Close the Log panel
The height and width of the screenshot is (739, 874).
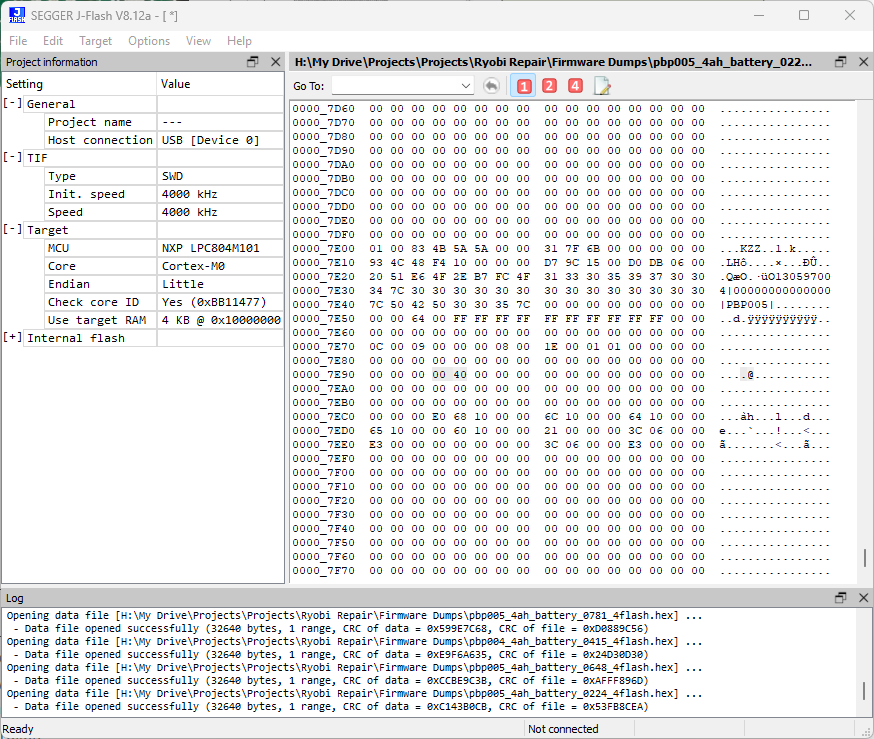coord(863,597)
